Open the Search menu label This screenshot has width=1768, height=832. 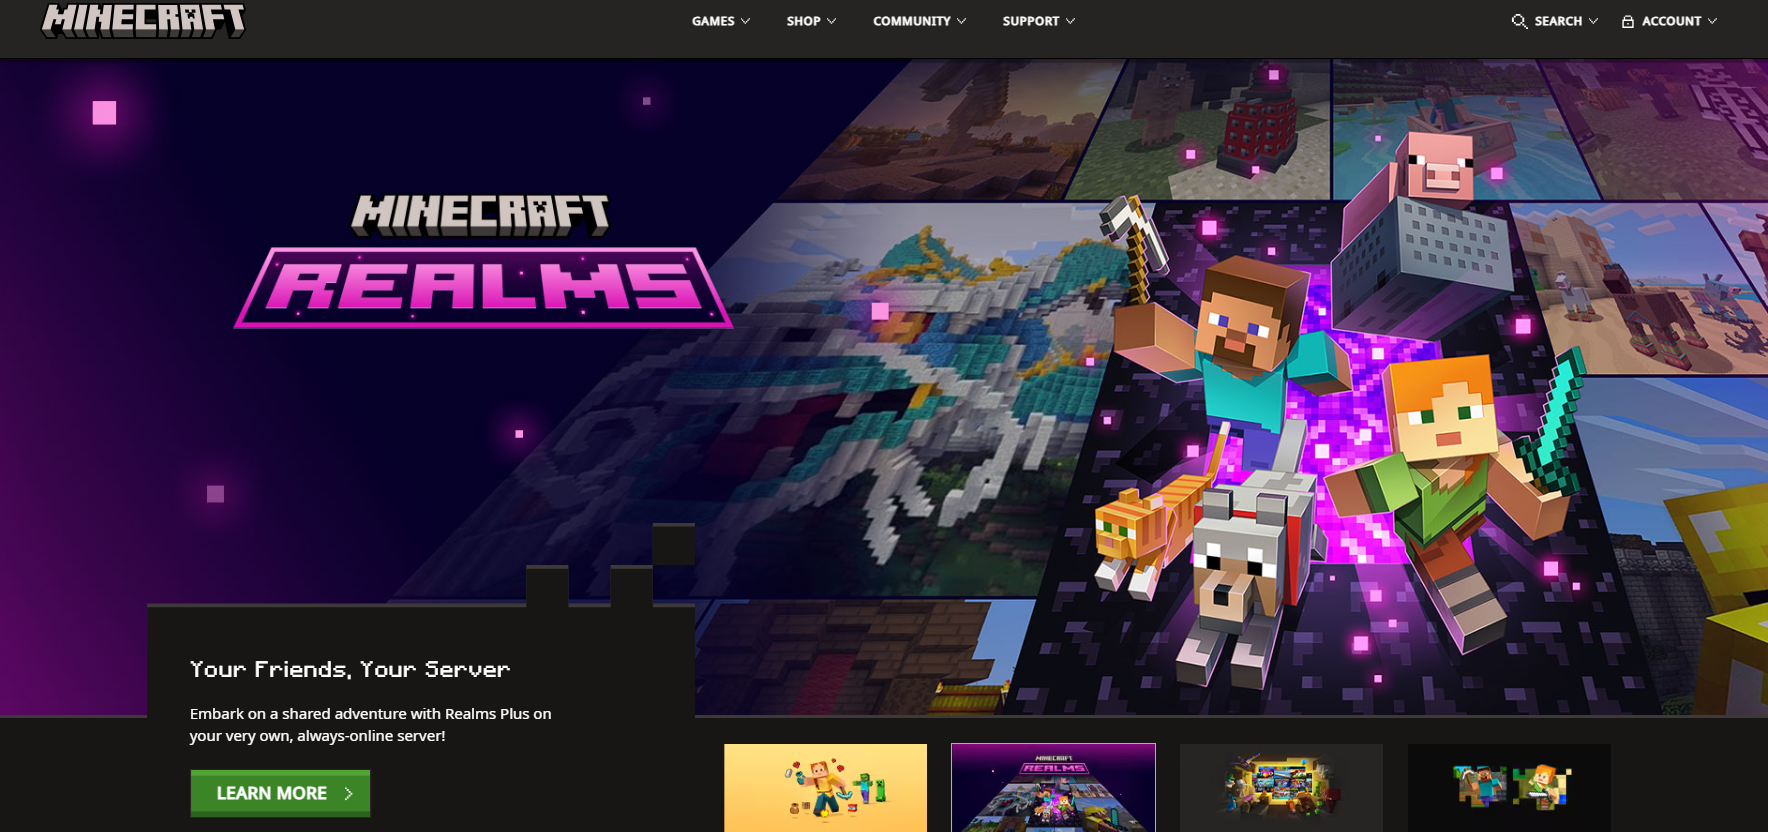tap(1558, 21)
